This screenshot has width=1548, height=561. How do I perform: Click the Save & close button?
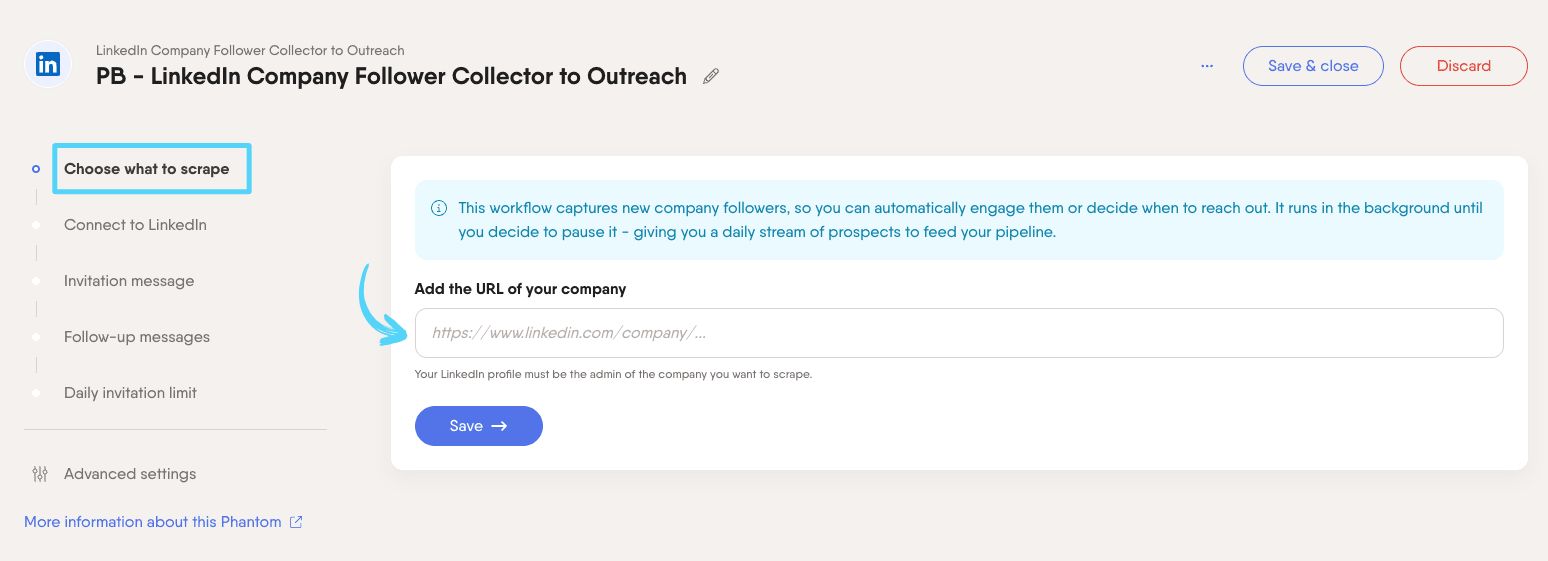1313,66
